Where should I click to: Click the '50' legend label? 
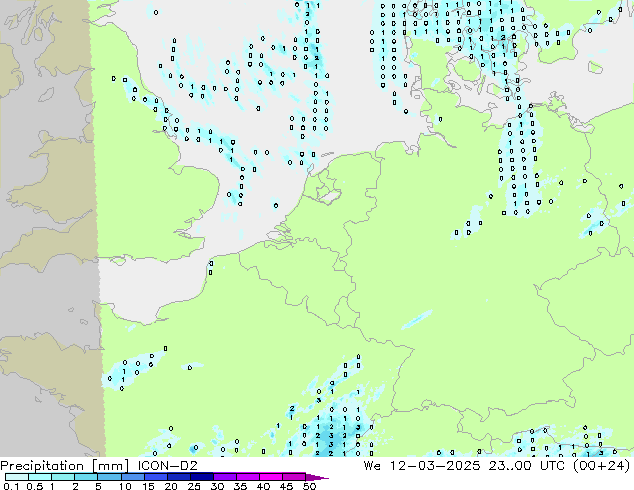coord(309,486)
